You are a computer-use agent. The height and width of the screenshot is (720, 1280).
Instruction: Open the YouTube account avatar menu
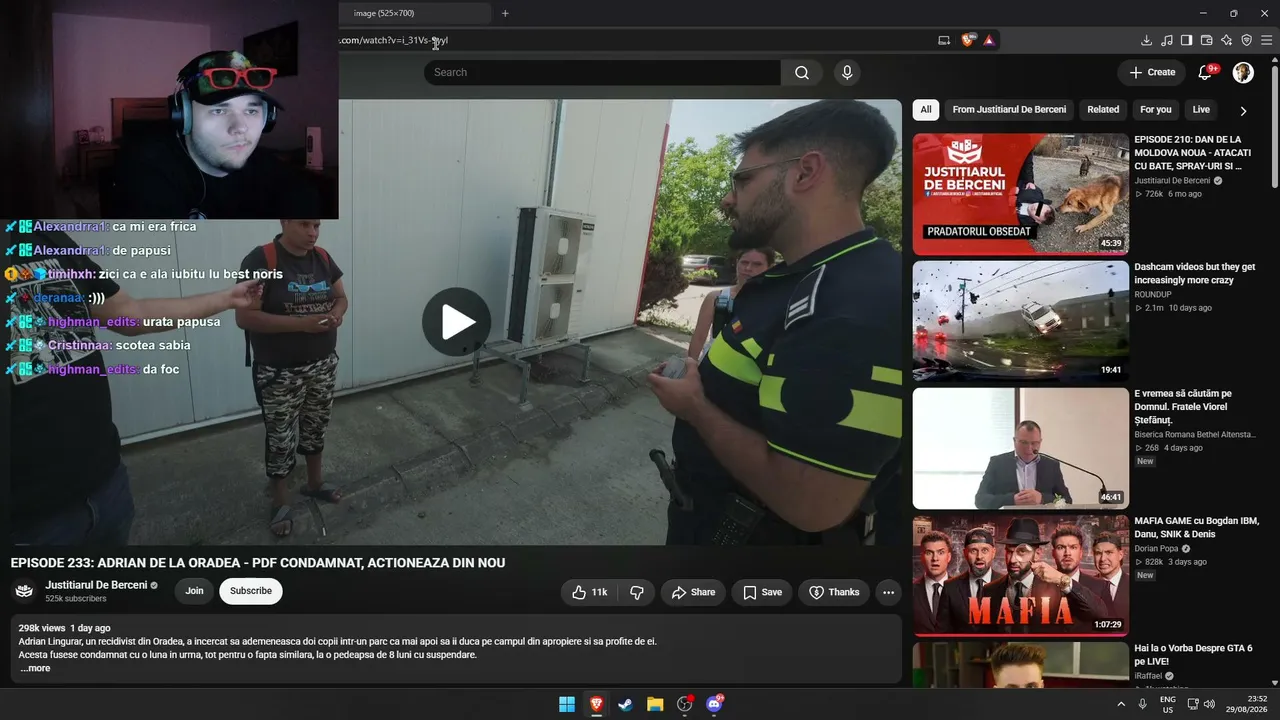(1243, 72)
